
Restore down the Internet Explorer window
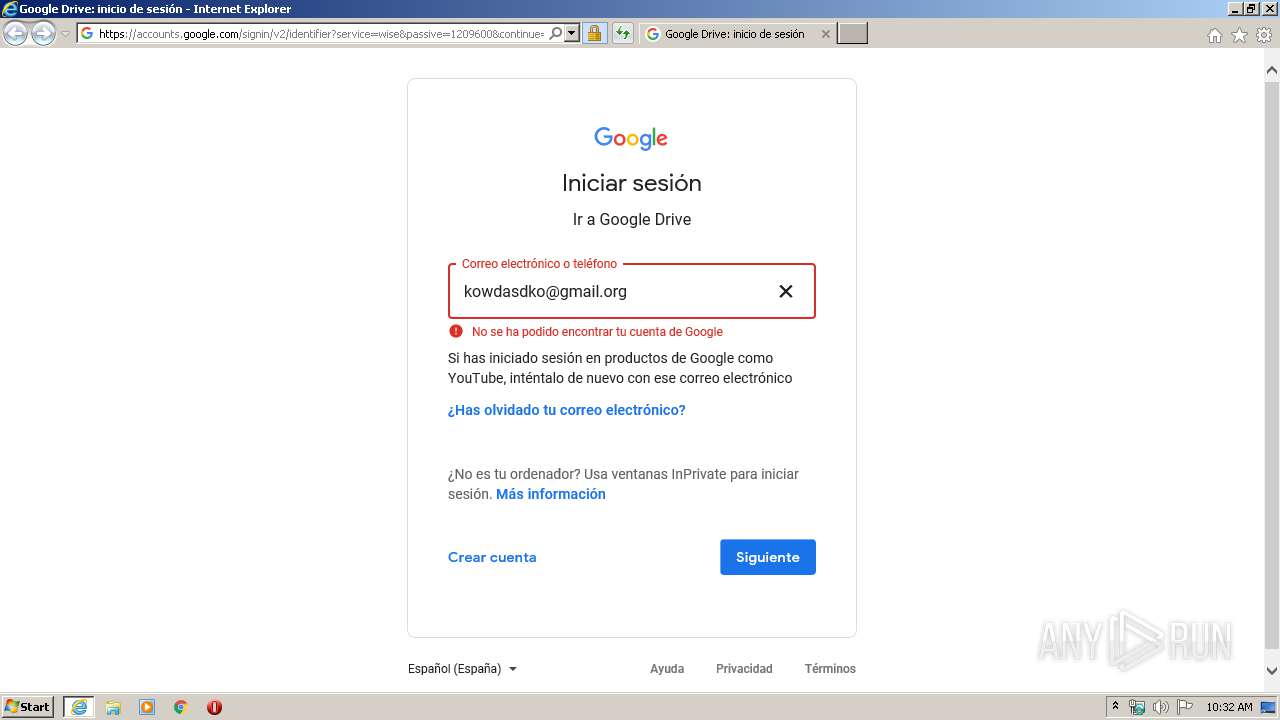[1252, 9]
